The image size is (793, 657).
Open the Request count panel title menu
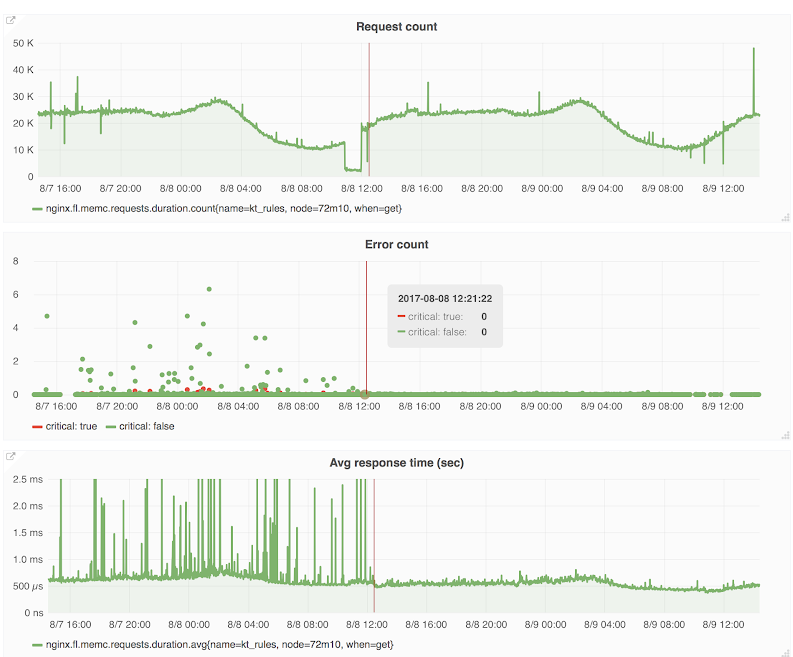396,26
